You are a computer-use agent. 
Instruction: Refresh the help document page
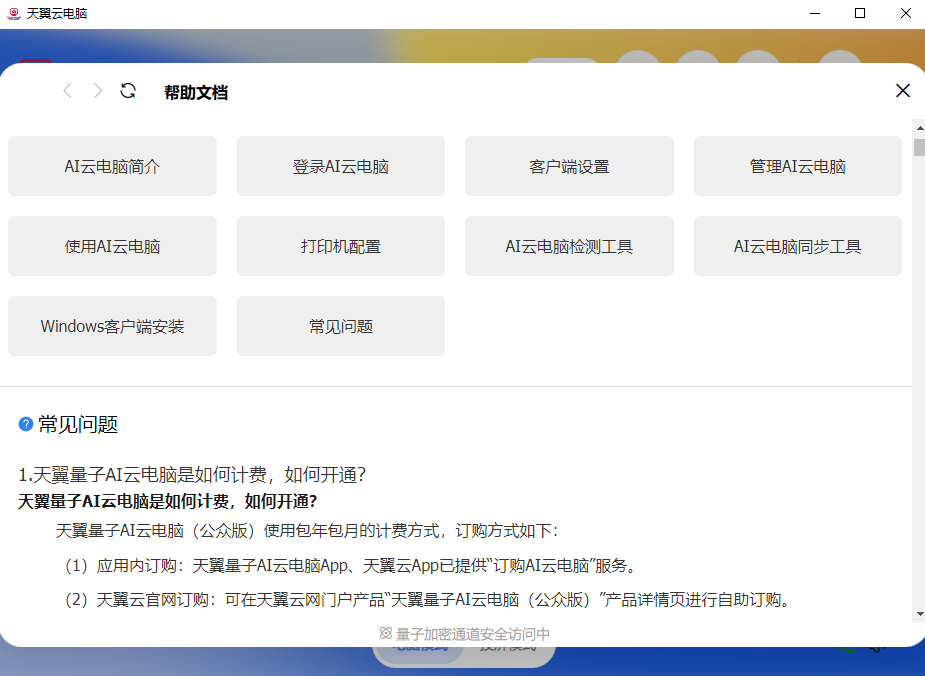pyautogui.click(x=128, y=91)
